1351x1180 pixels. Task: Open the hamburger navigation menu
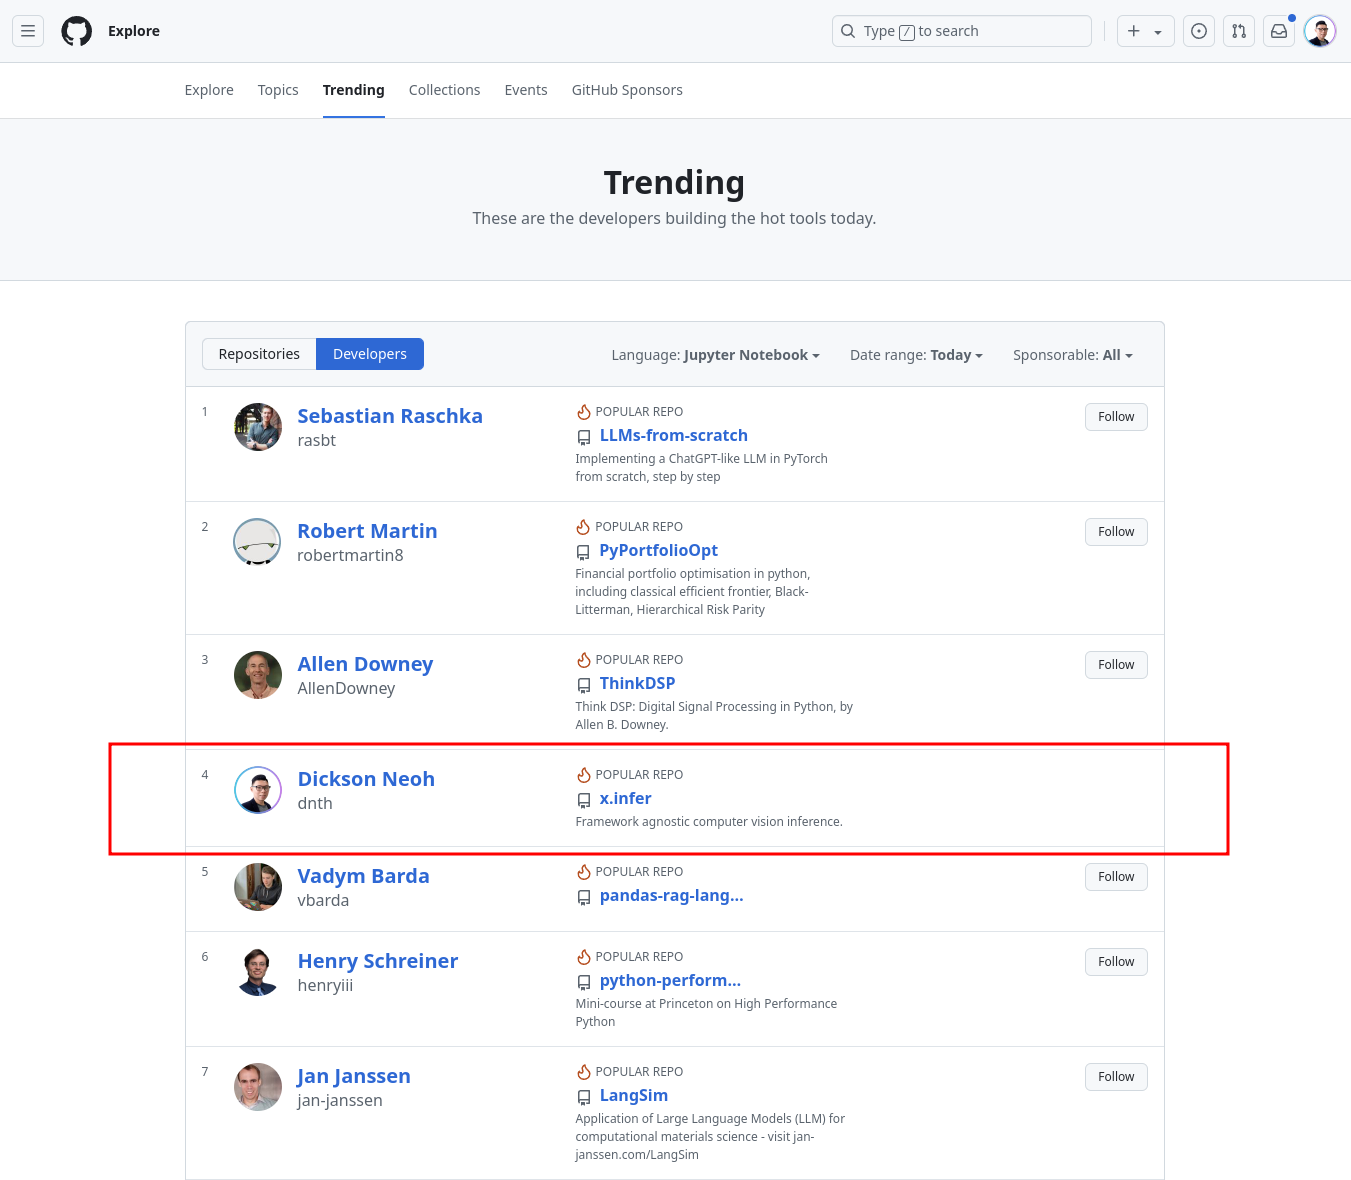(x=27, y=31)
